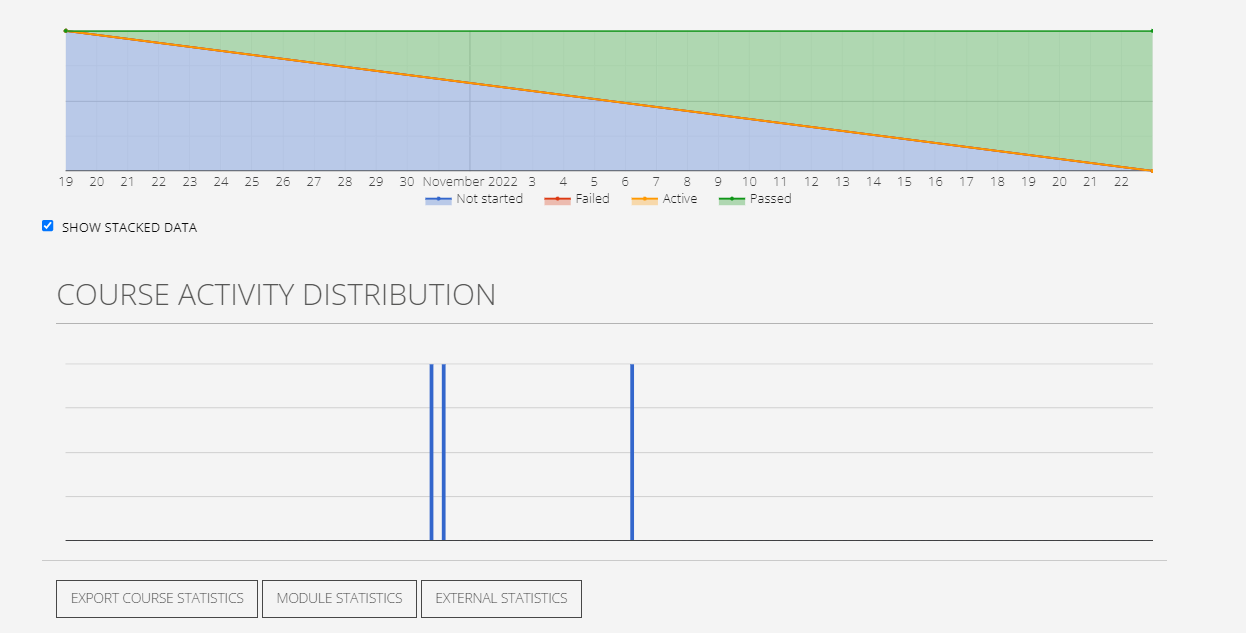This screenshot has width=1246, height=633.
Task: Click the blue Not started legend swatch
Action: tap(438, 200)
